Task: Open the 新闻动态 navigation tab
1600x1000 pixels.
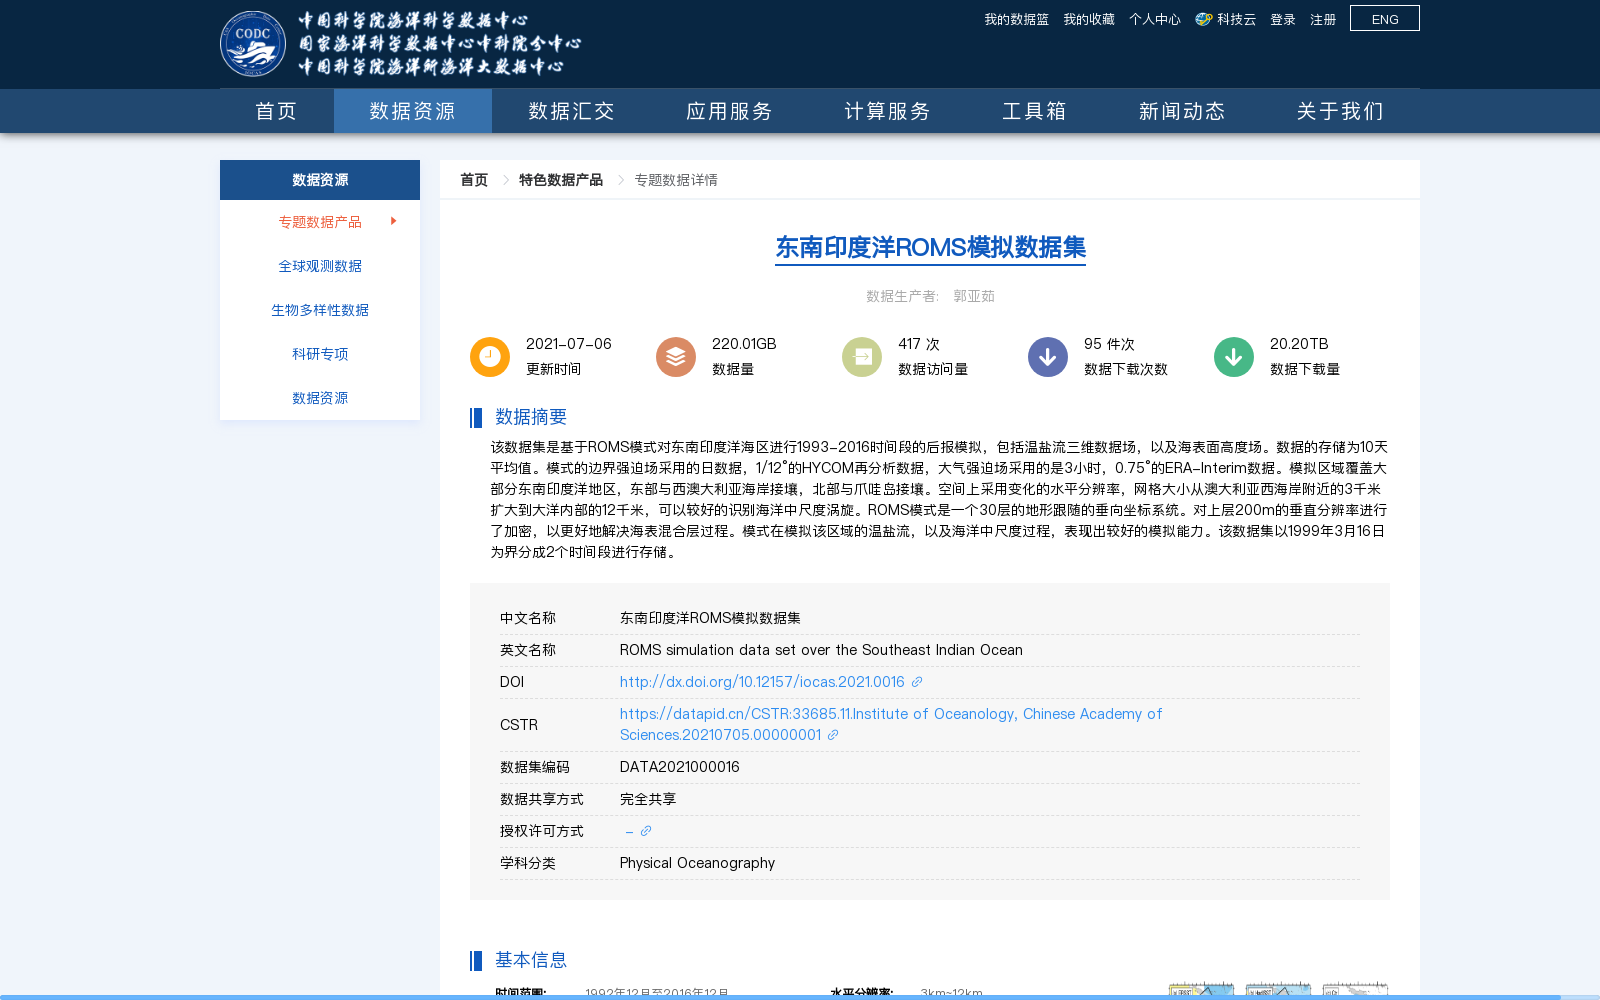Action: (1182, 111)
